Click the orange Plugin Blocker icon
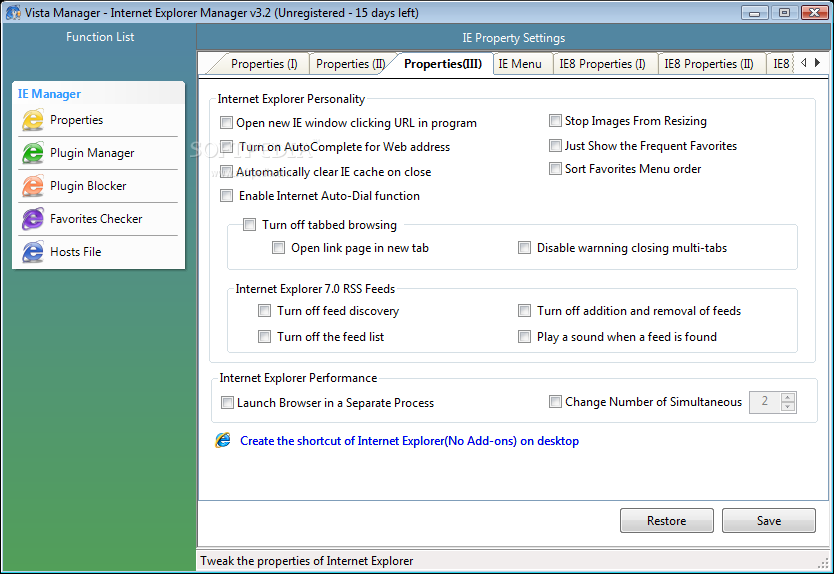 (x=32, y=186)
